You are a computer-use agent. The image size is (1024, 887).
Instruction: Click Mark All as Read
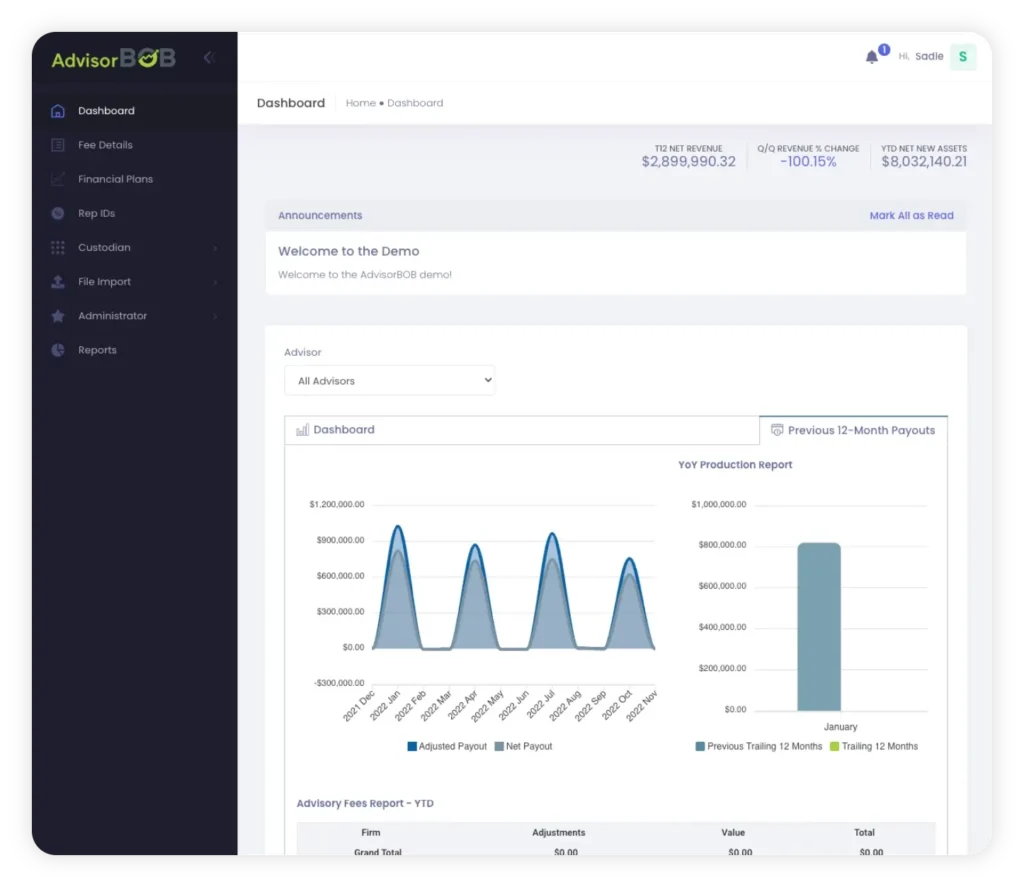point(911,215)
